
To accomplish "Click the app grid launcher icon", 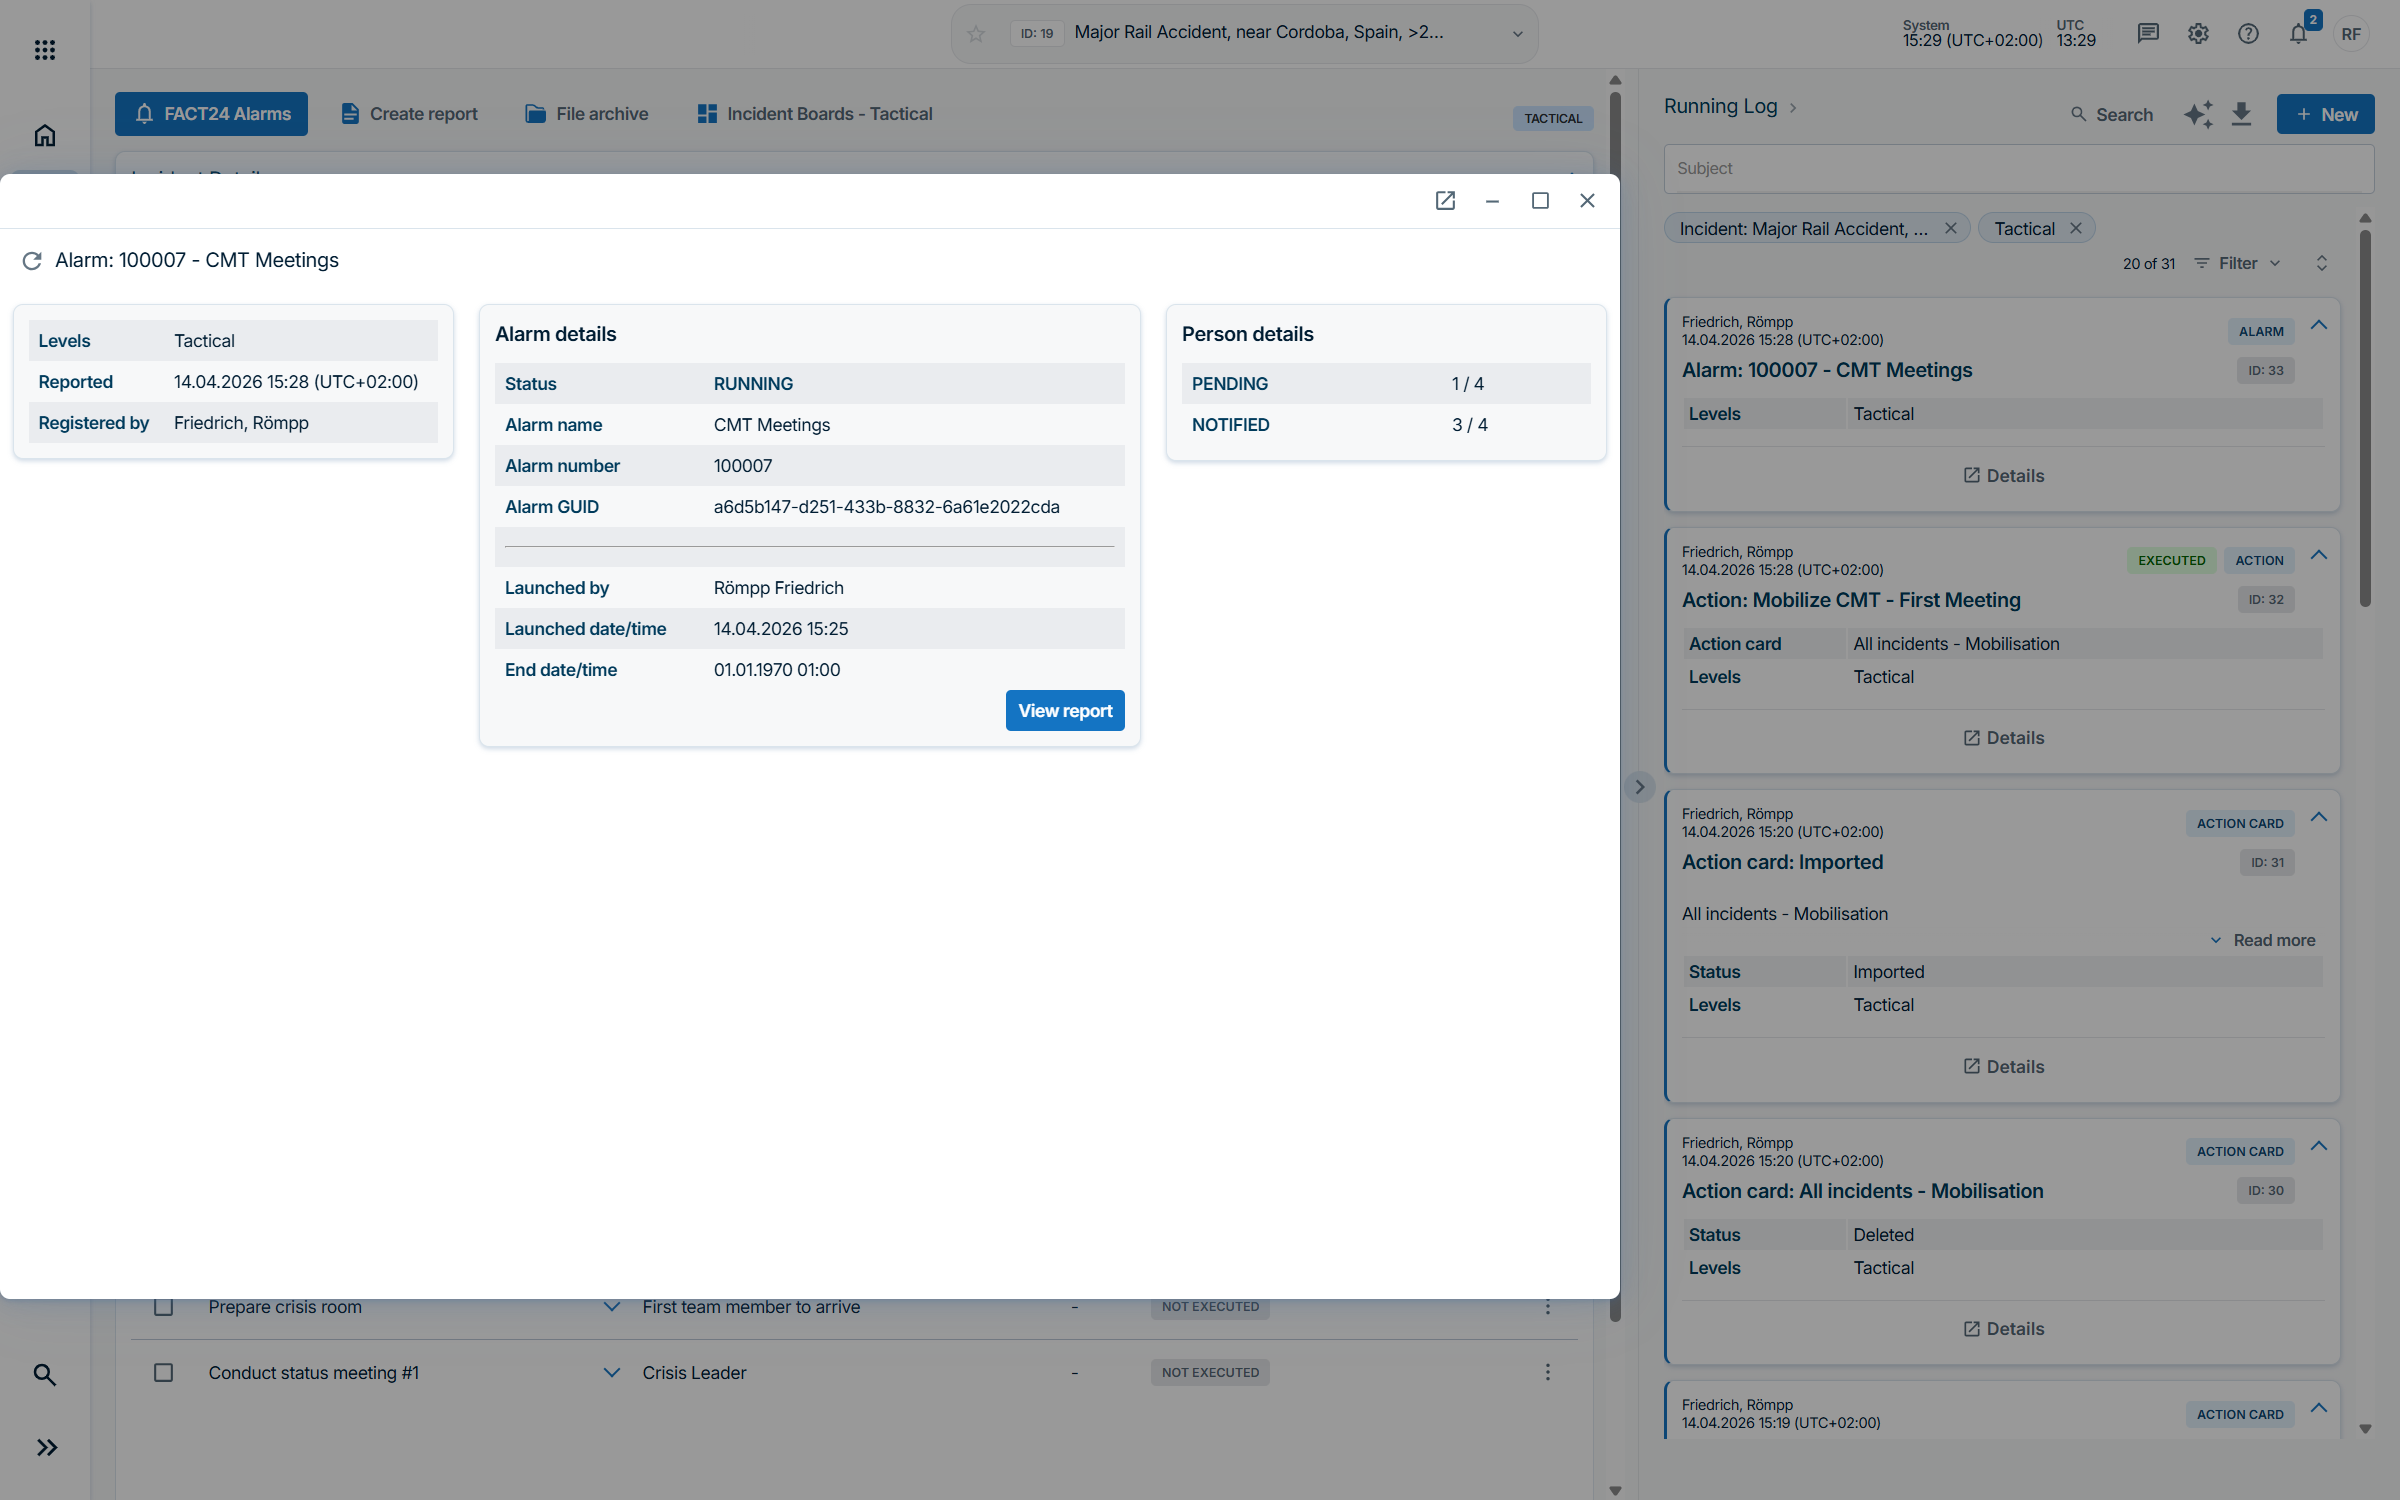I will [45, 50].
